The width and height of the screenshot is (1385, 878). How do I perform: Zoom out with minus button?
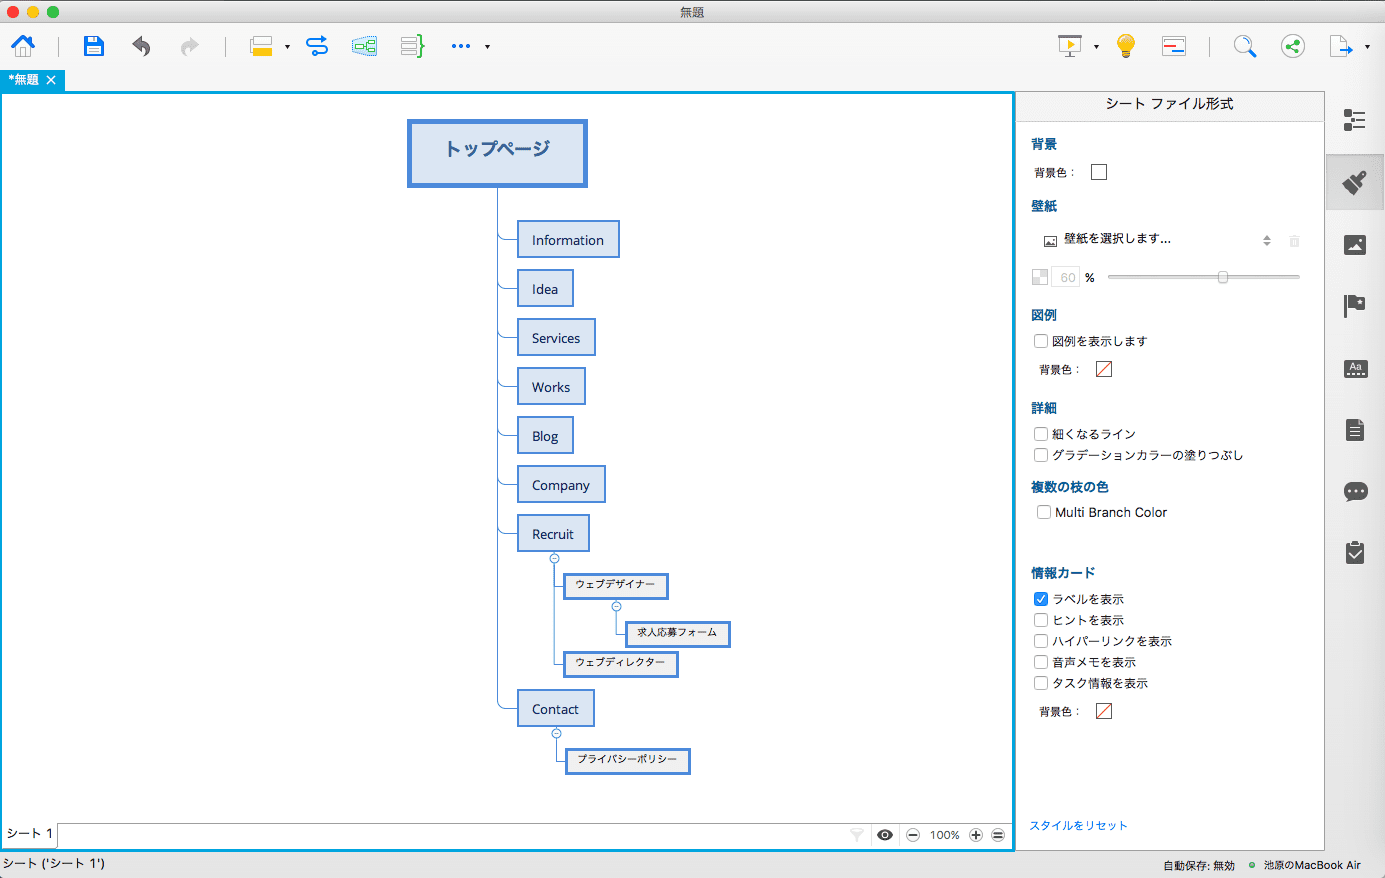click(913, 835)
